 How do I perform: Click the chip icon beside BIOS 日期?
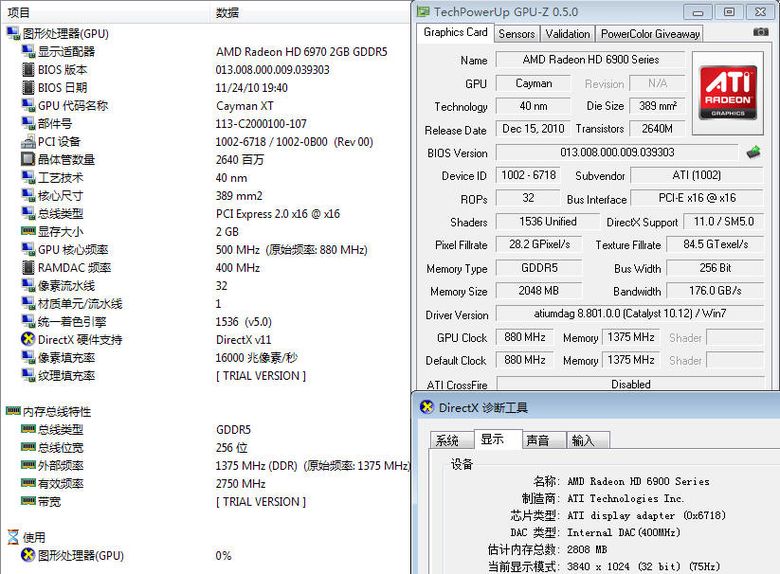(28, 88)
